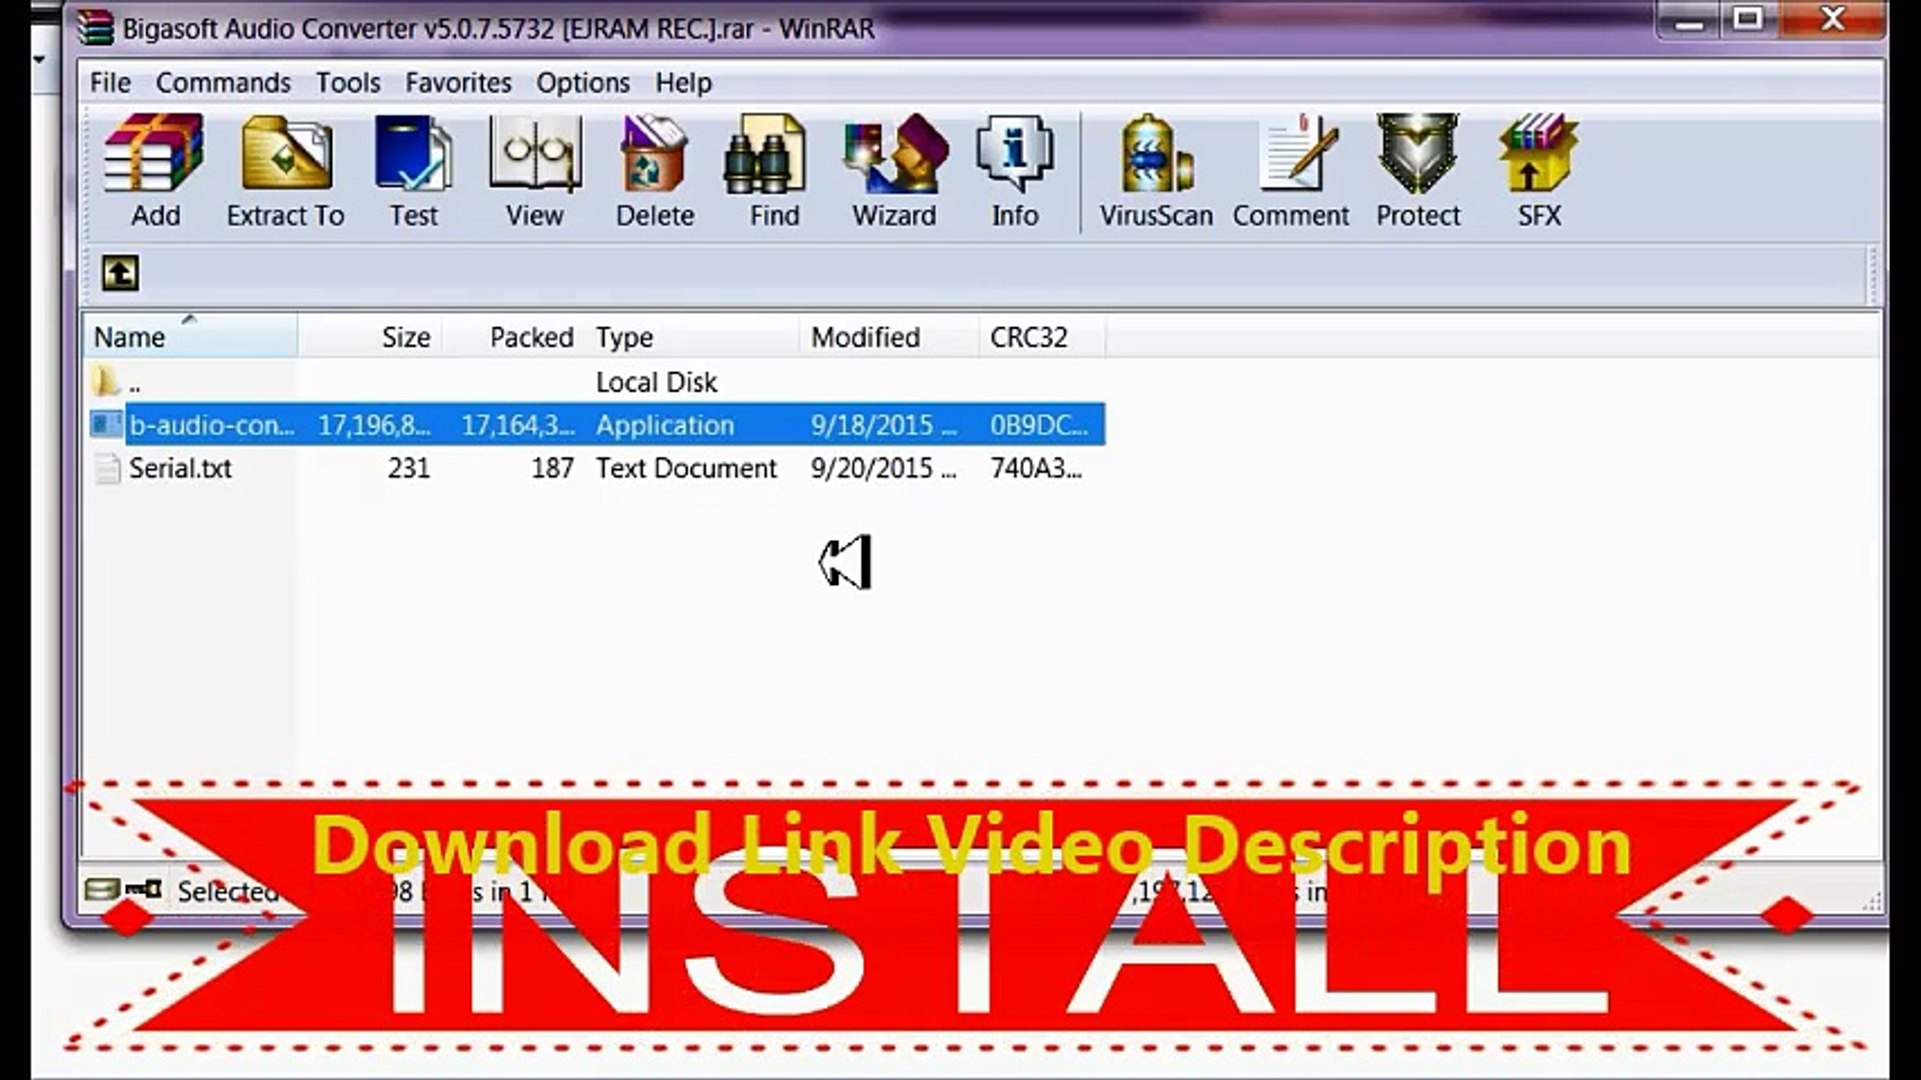The image size is (1921, 1080).
Task: Click the 9/20/2015 modified date
Action: coord(883,468)
